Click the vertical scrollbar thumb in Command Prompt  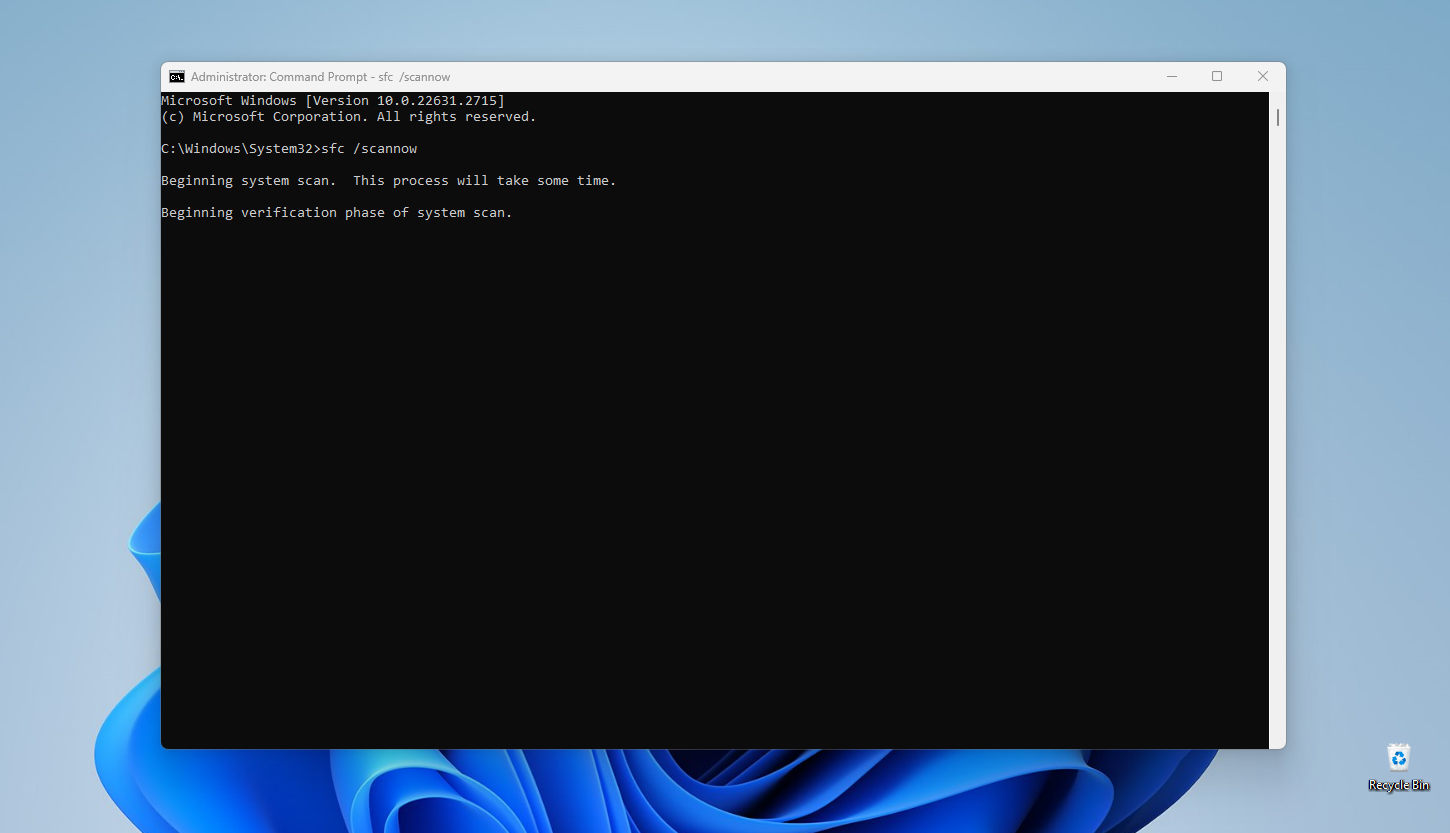1278,117
